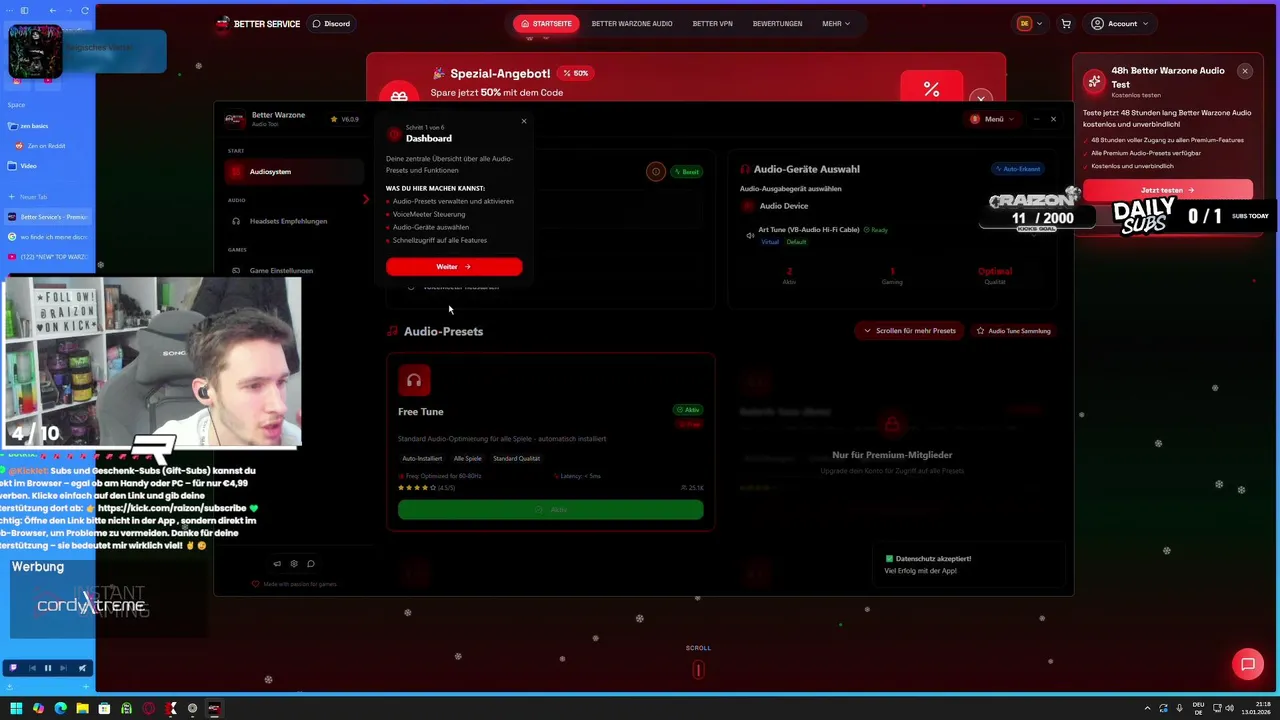
Task: Close the 48h Better Warzone Audio popup
Action: (x=1245, y=71)
